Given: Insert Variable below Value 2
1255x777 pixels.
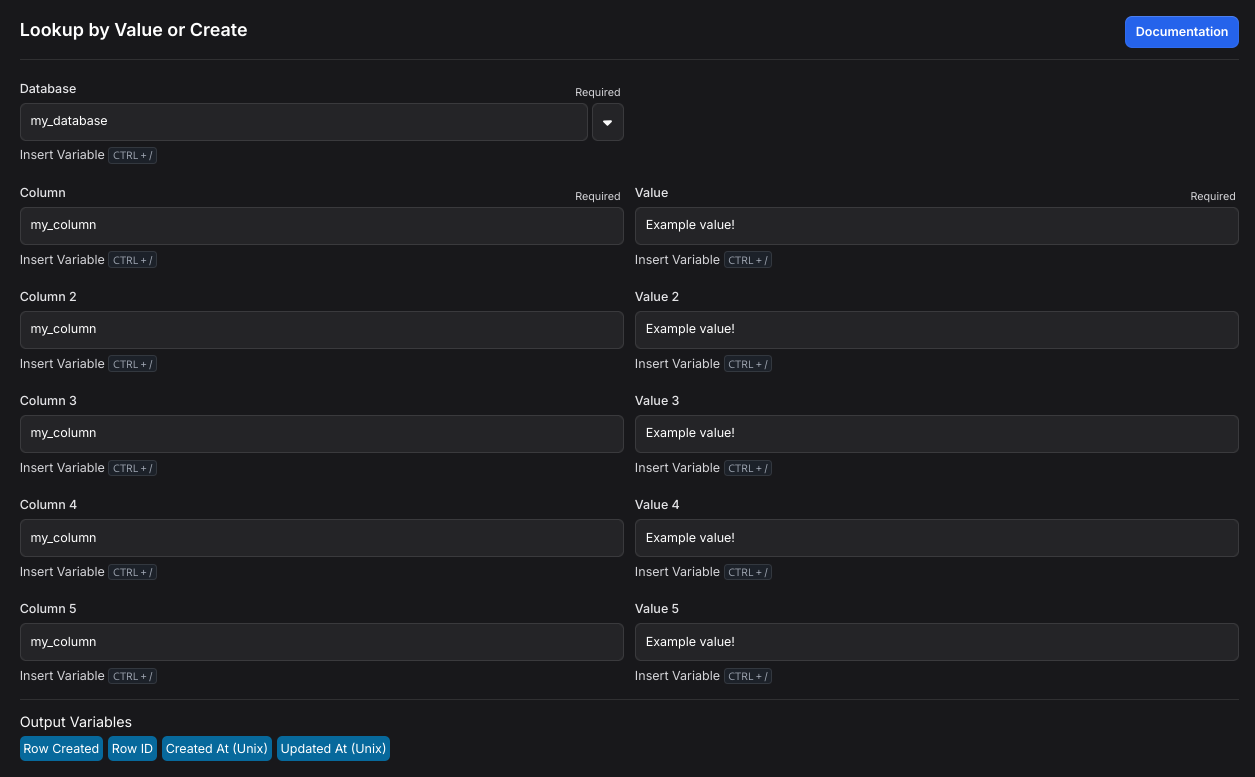Looking at the screenshot, I should click(677, 364).
